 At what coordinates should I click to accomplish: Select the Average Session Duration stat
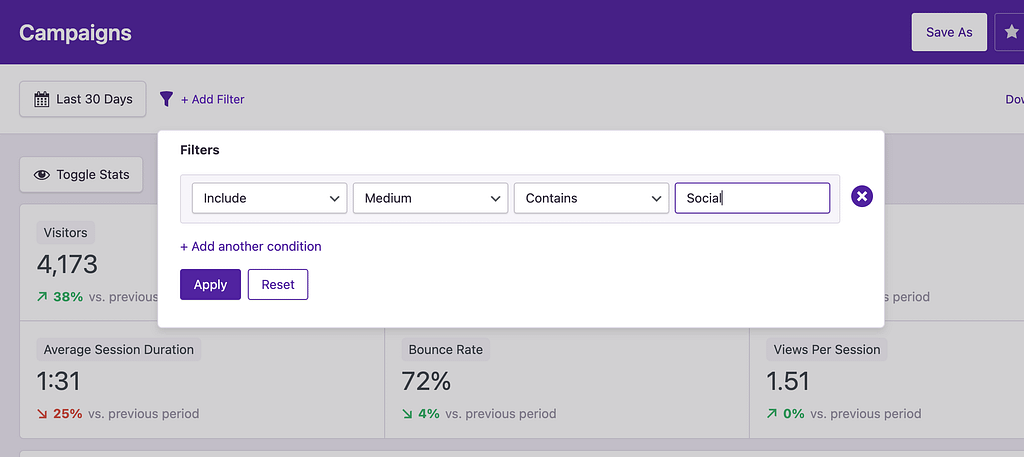pos(202,380)
